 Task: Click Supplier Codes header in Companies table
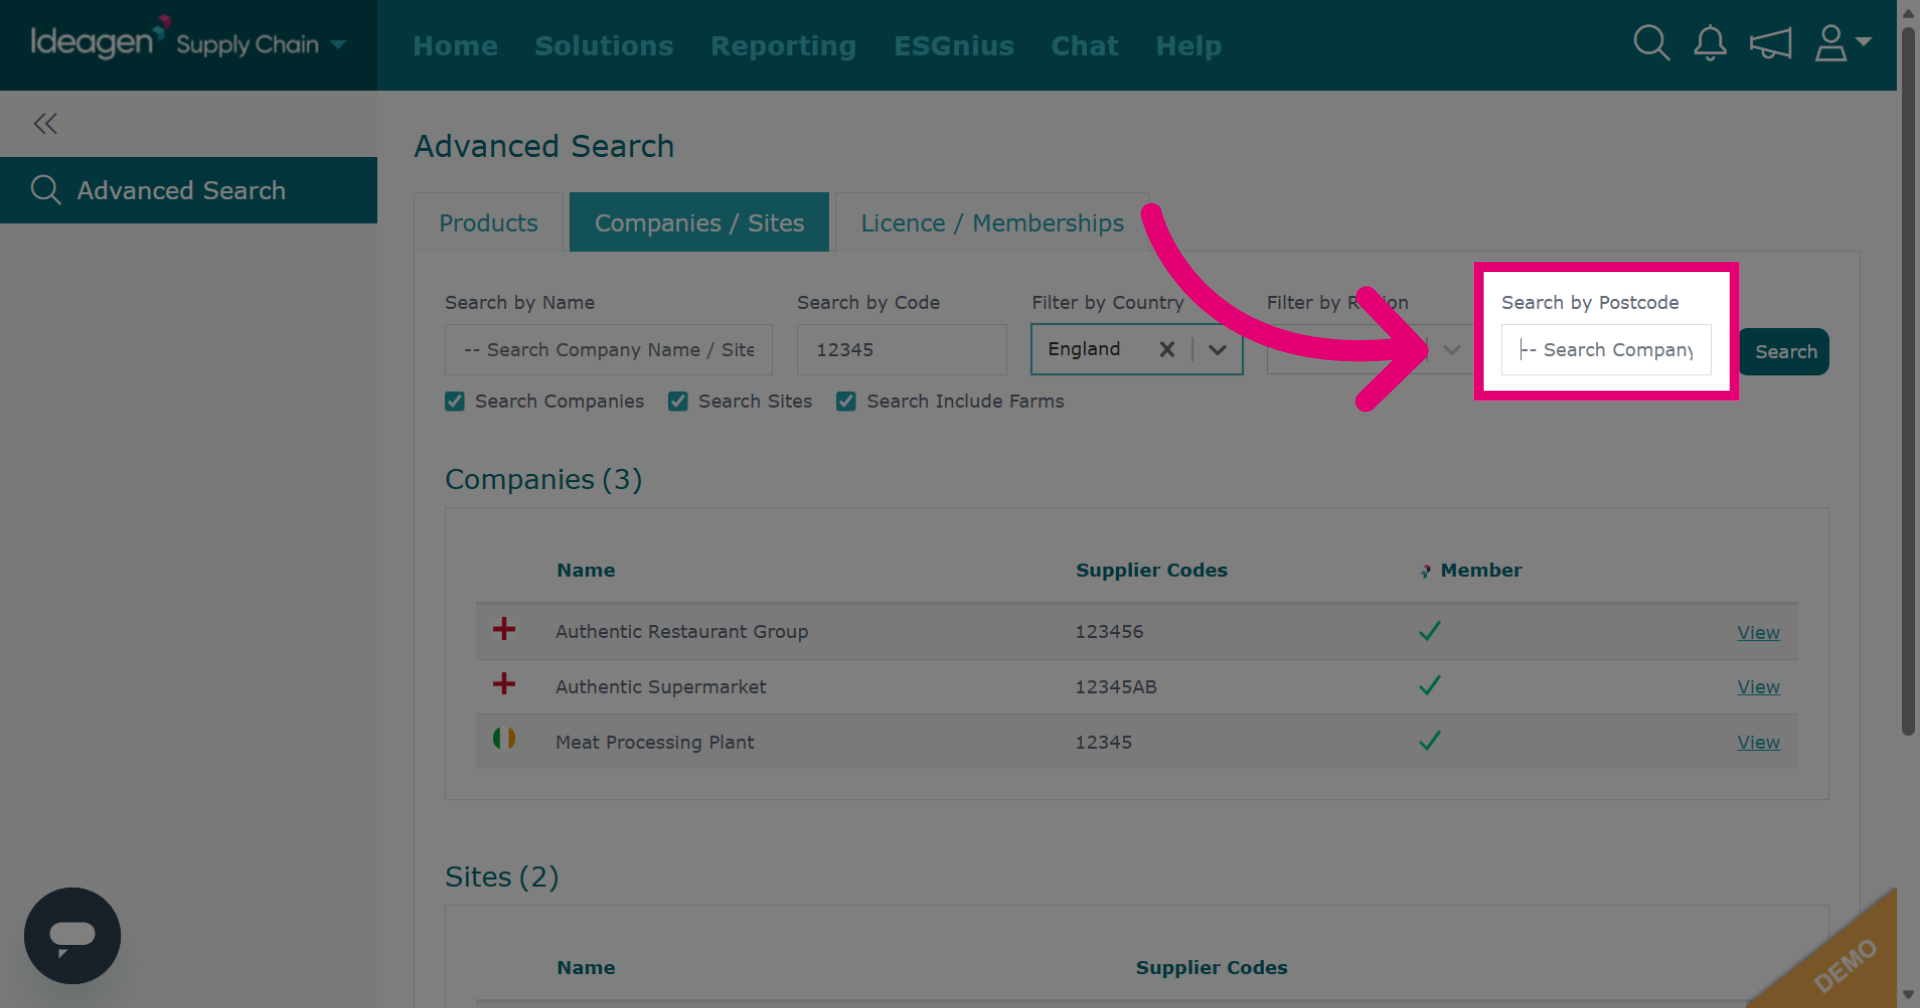pos(1151,570)
